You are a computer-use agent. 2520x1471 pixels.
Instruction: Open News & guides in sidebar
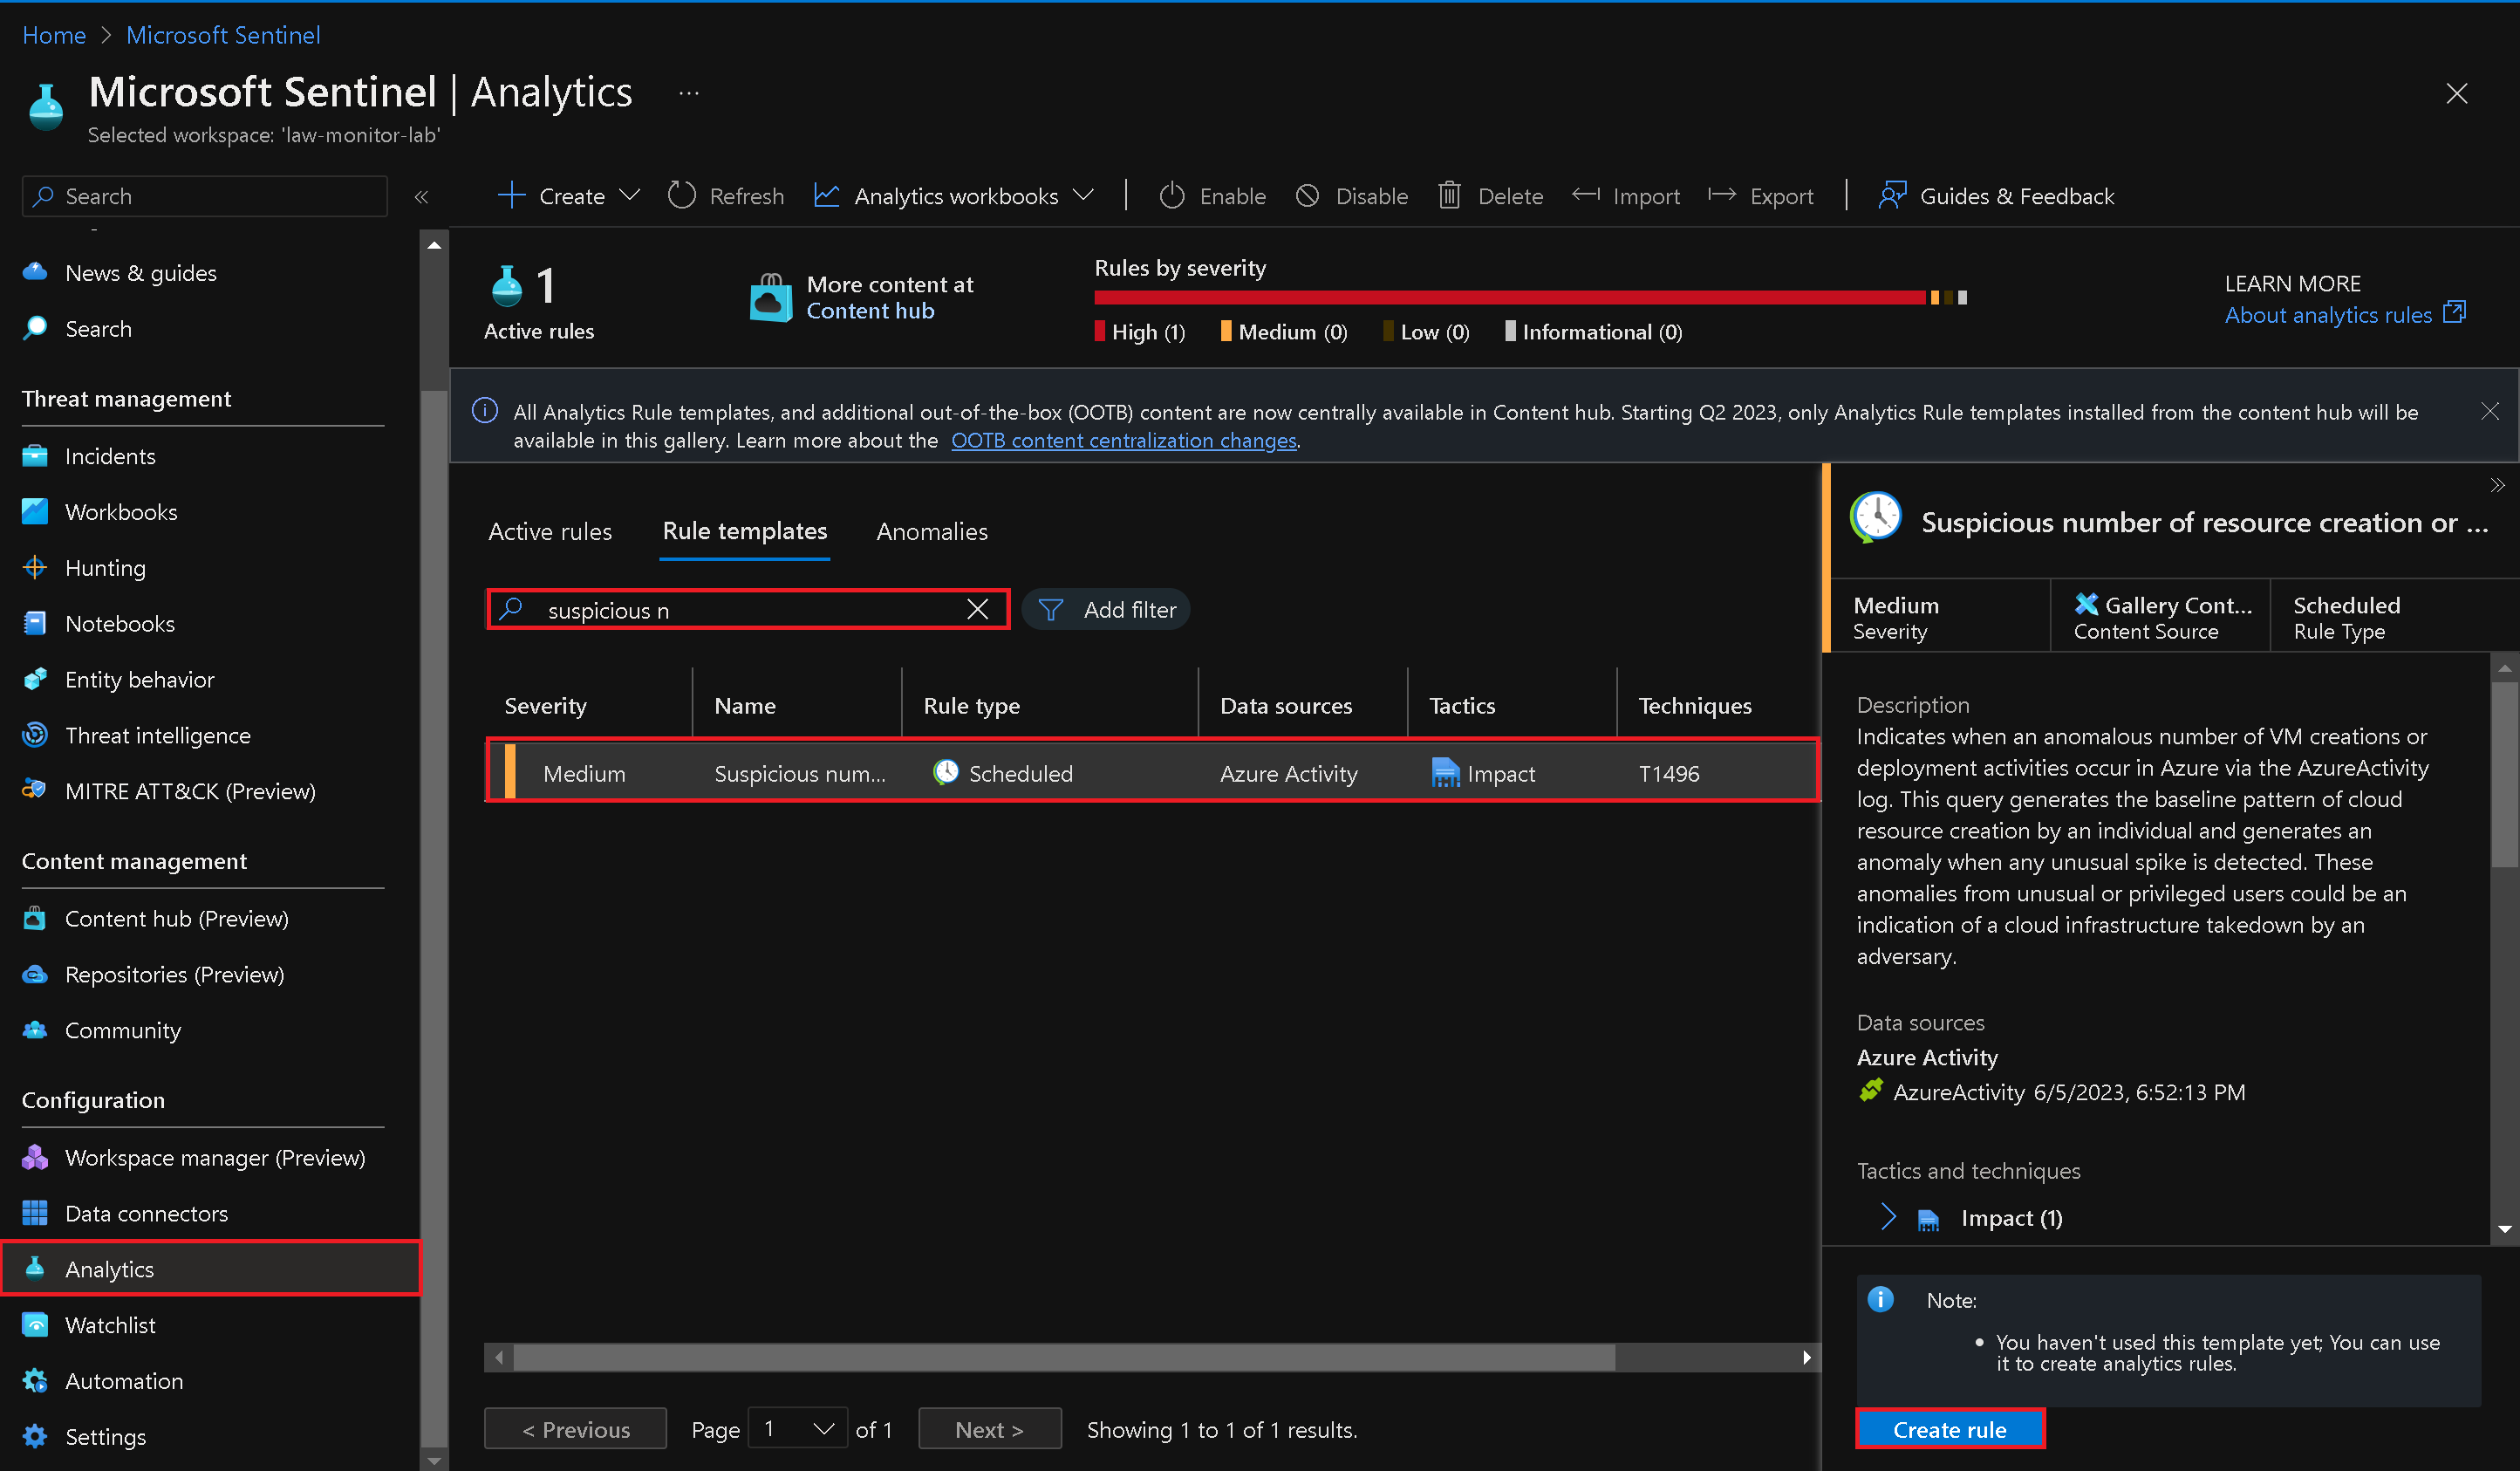140,273
